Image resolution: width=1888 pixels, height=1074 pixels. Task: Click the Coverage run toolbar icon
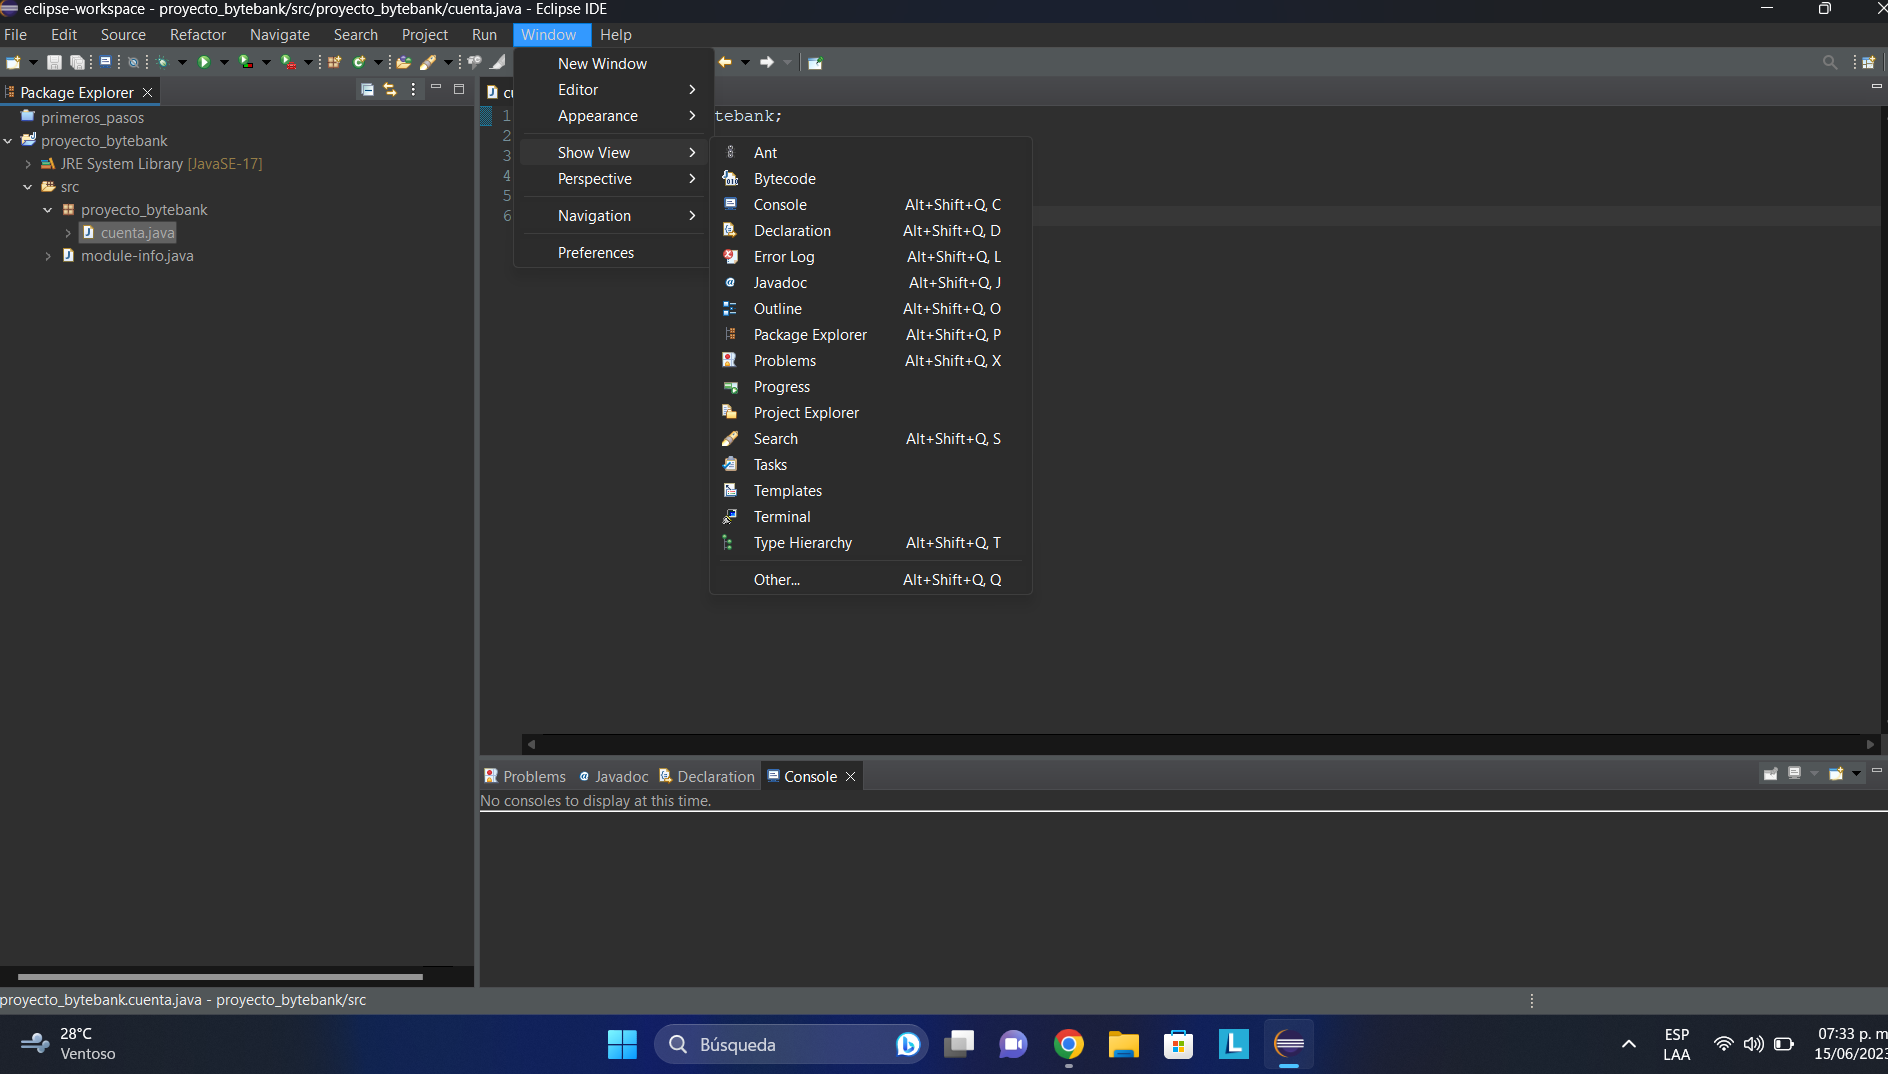tap(246, 62)
